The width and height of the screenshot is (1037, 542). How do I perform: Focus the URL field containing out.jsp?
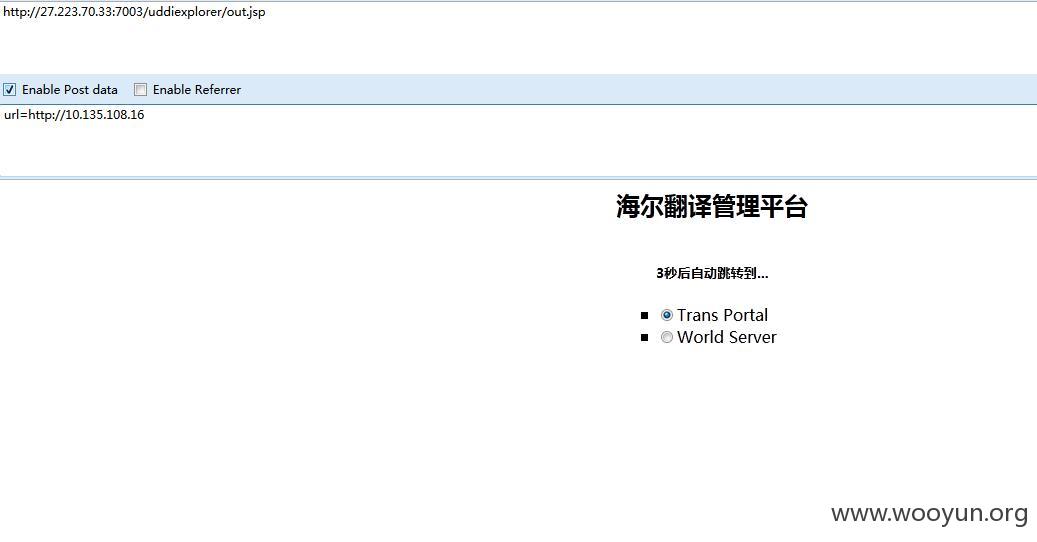click(518, 37)
